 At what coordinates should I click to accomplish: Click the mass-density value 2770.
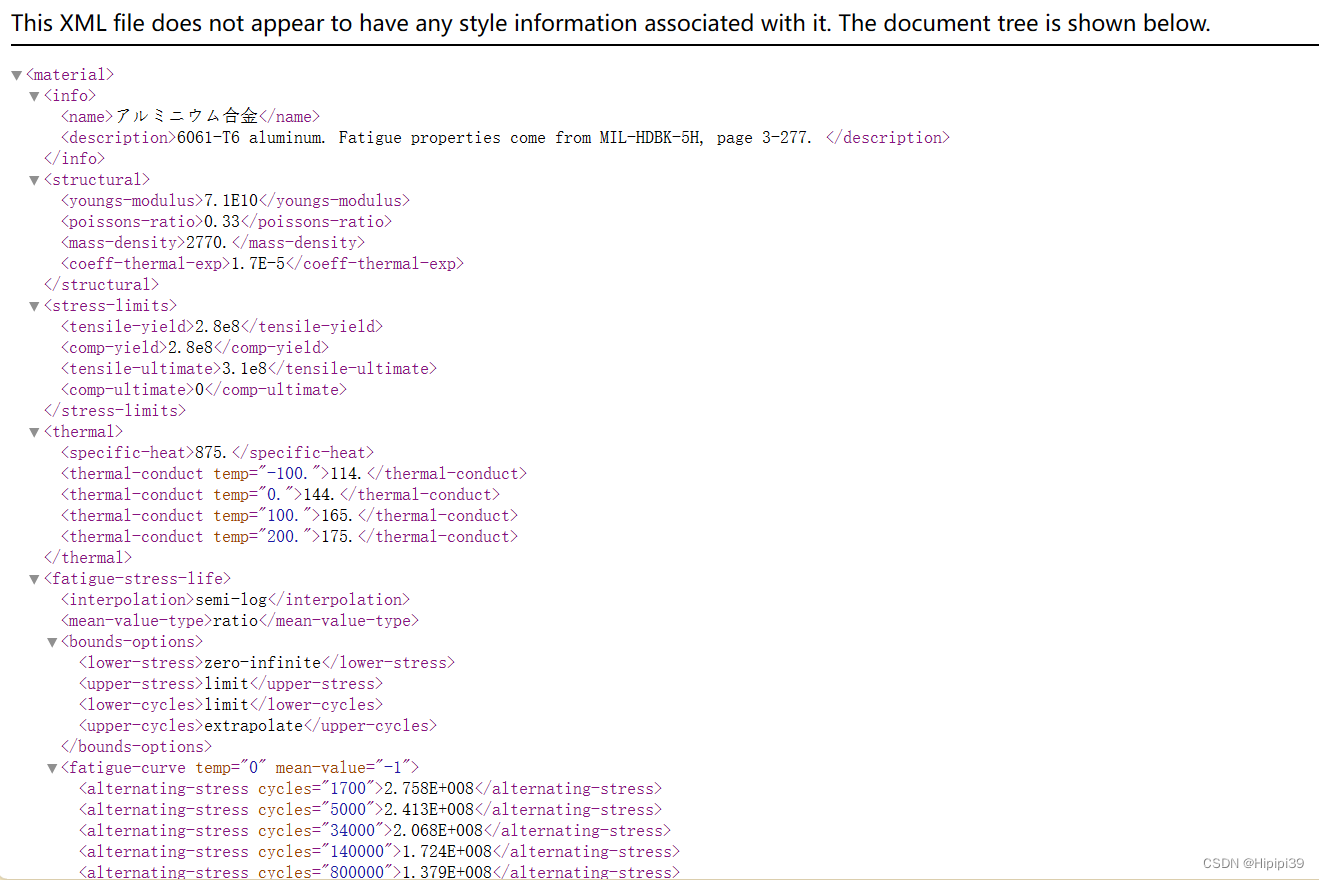(x=208, y=243)
